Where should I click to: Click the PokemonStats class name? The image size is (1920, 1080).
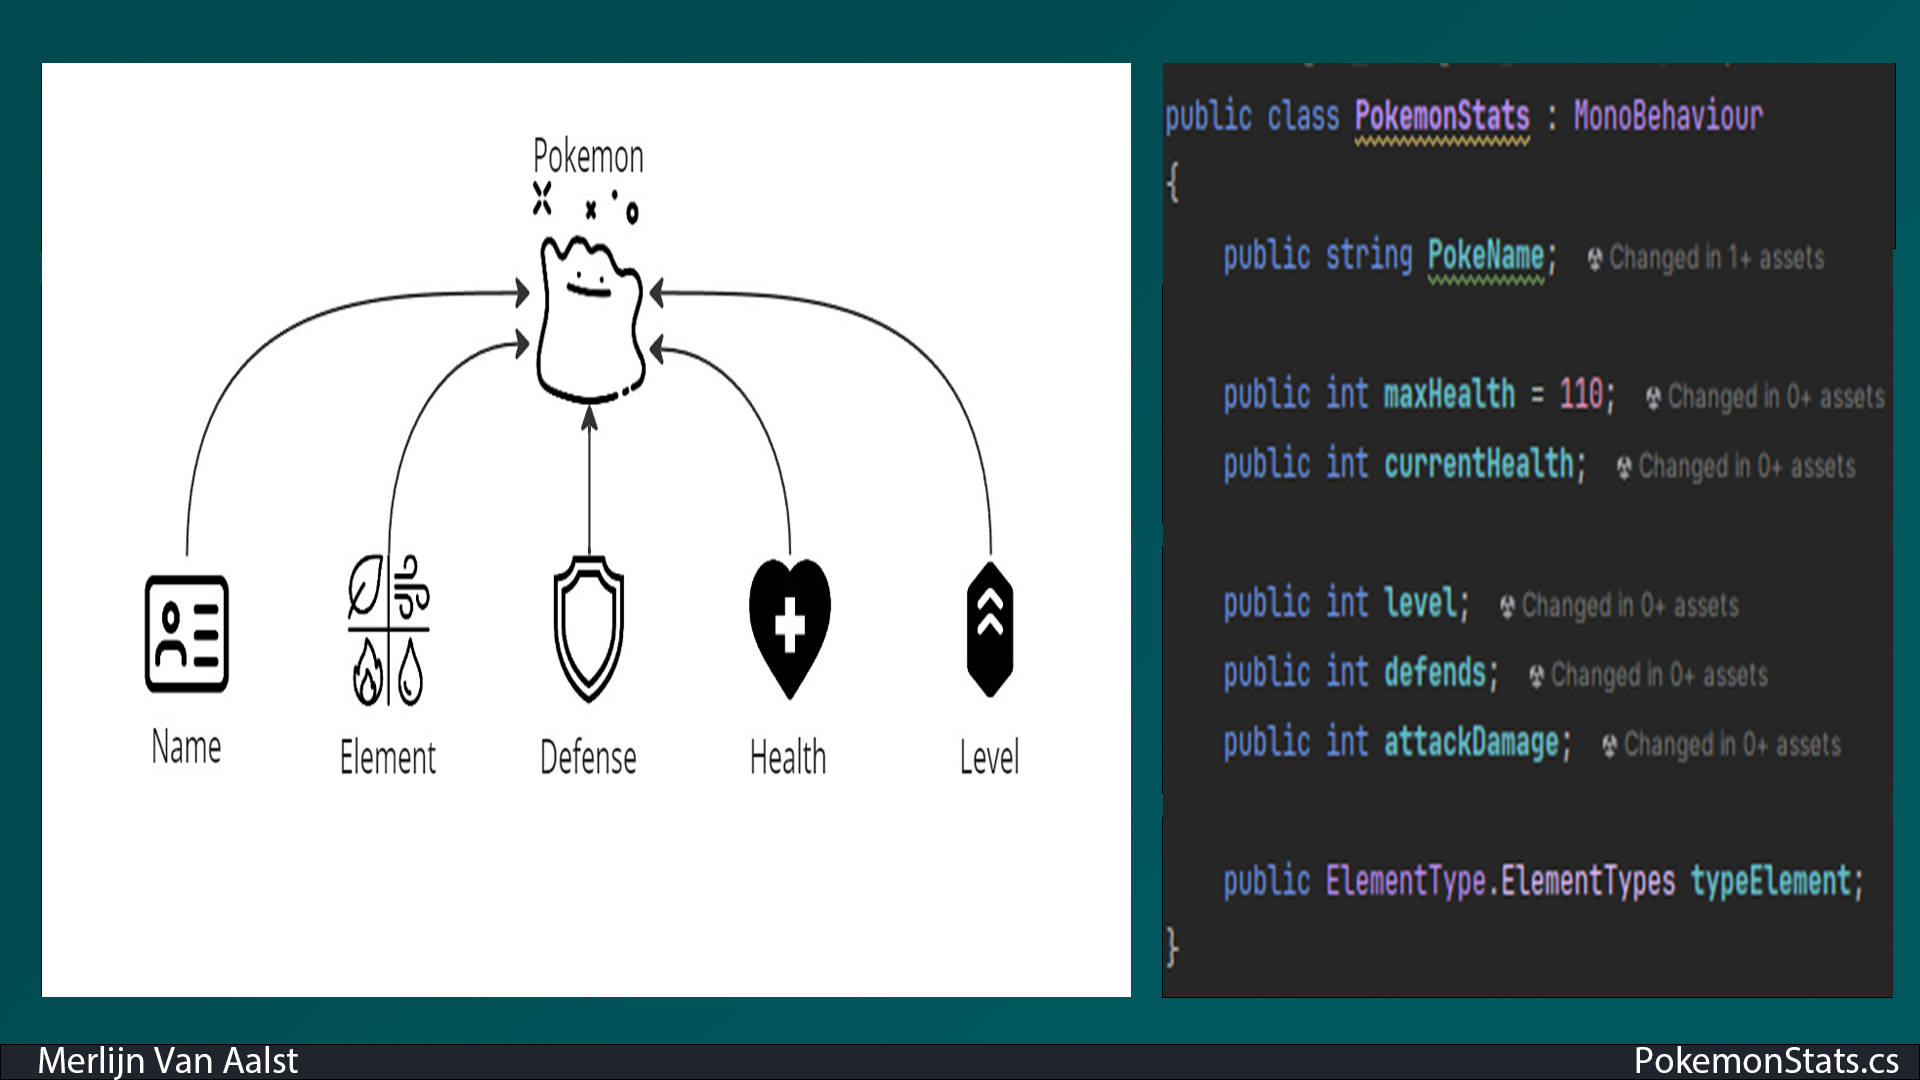1442,116
